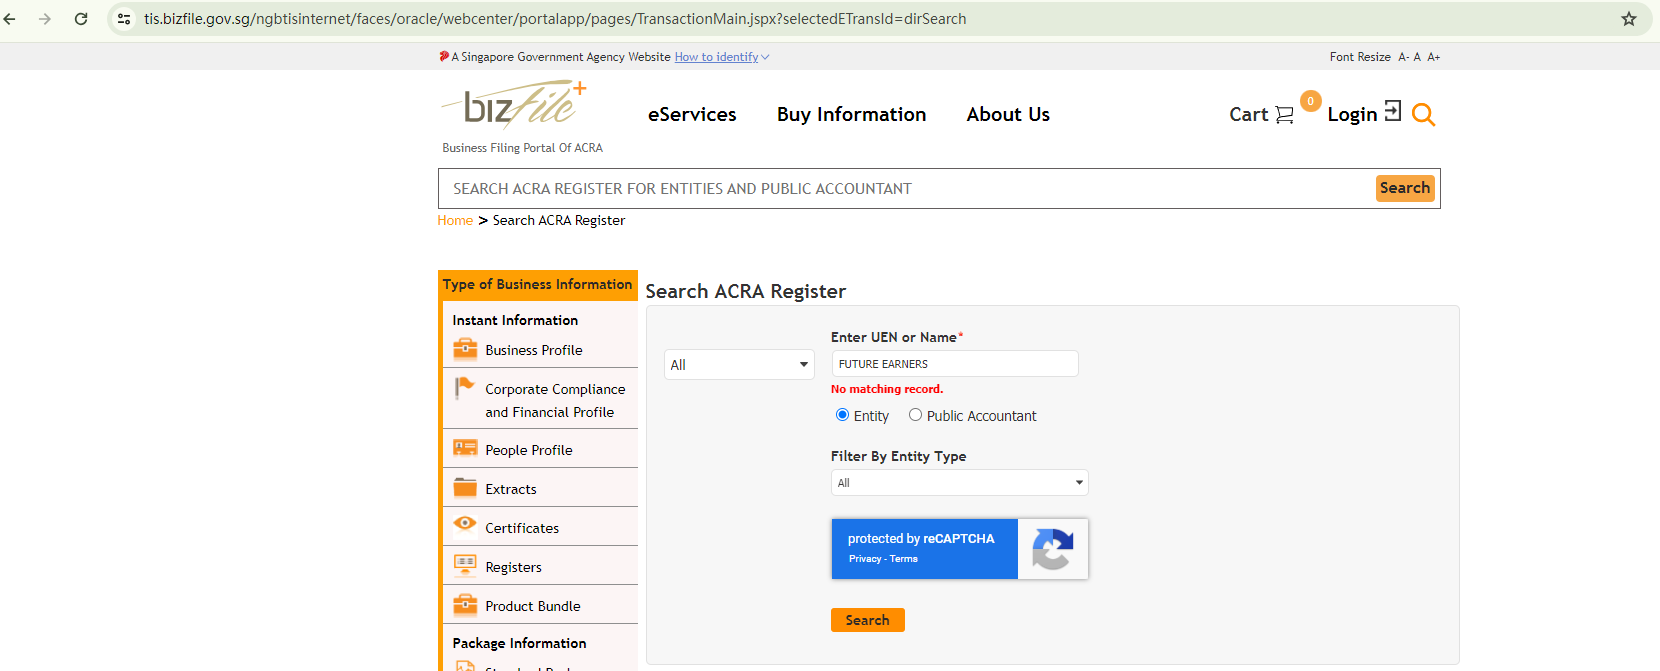Viewport: 1660px width, 671px height.
Task: Click the browser forward arrow
Action: tap(45, 19)
